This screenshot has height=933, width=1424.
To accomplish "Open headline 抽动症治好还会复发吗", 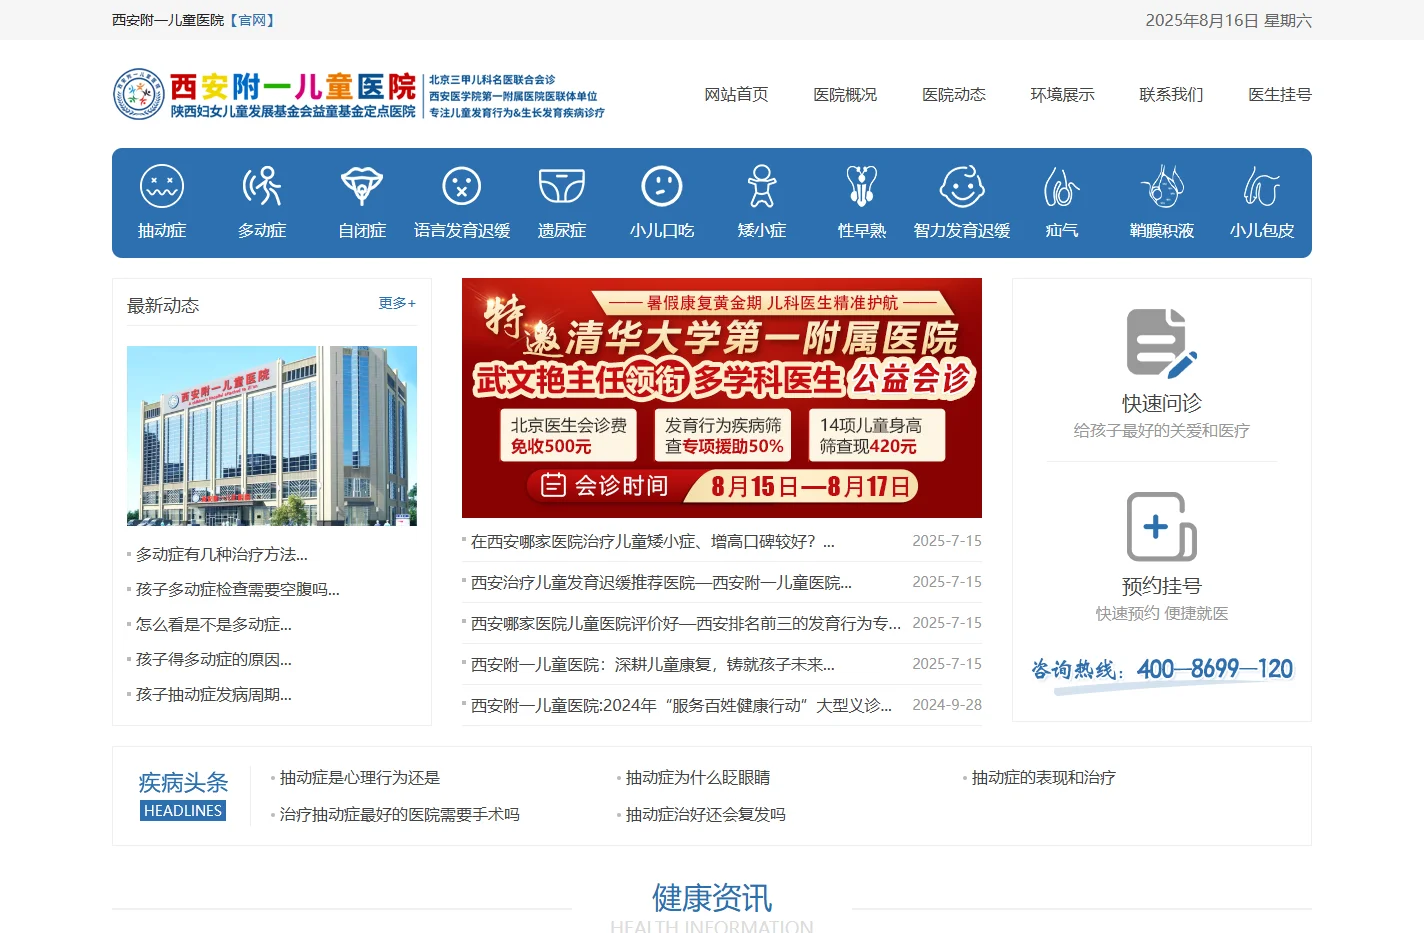I will [705, 814].
